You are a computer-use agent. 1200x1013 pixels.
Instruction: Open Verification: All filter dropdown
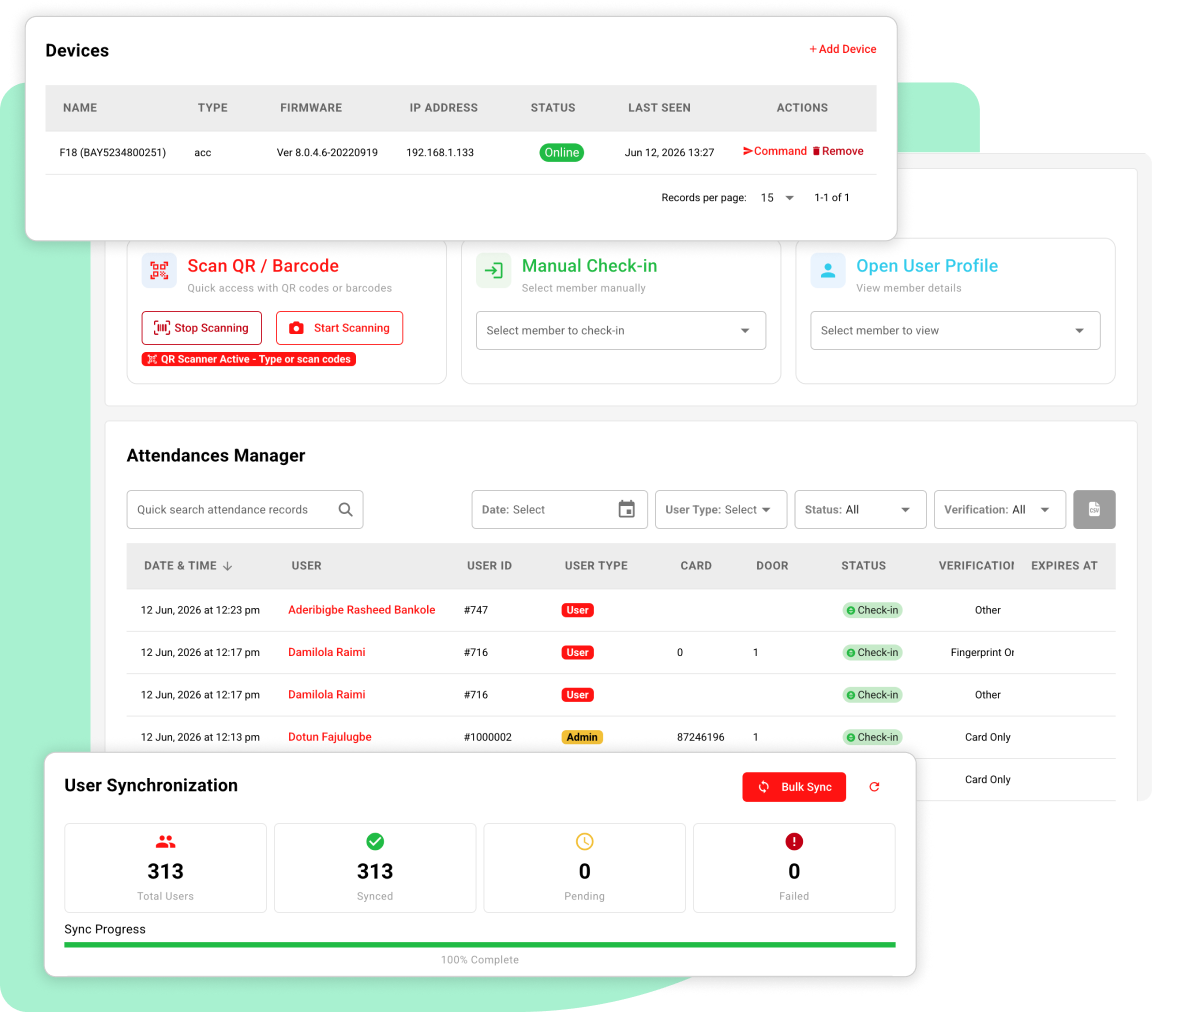1000,510
